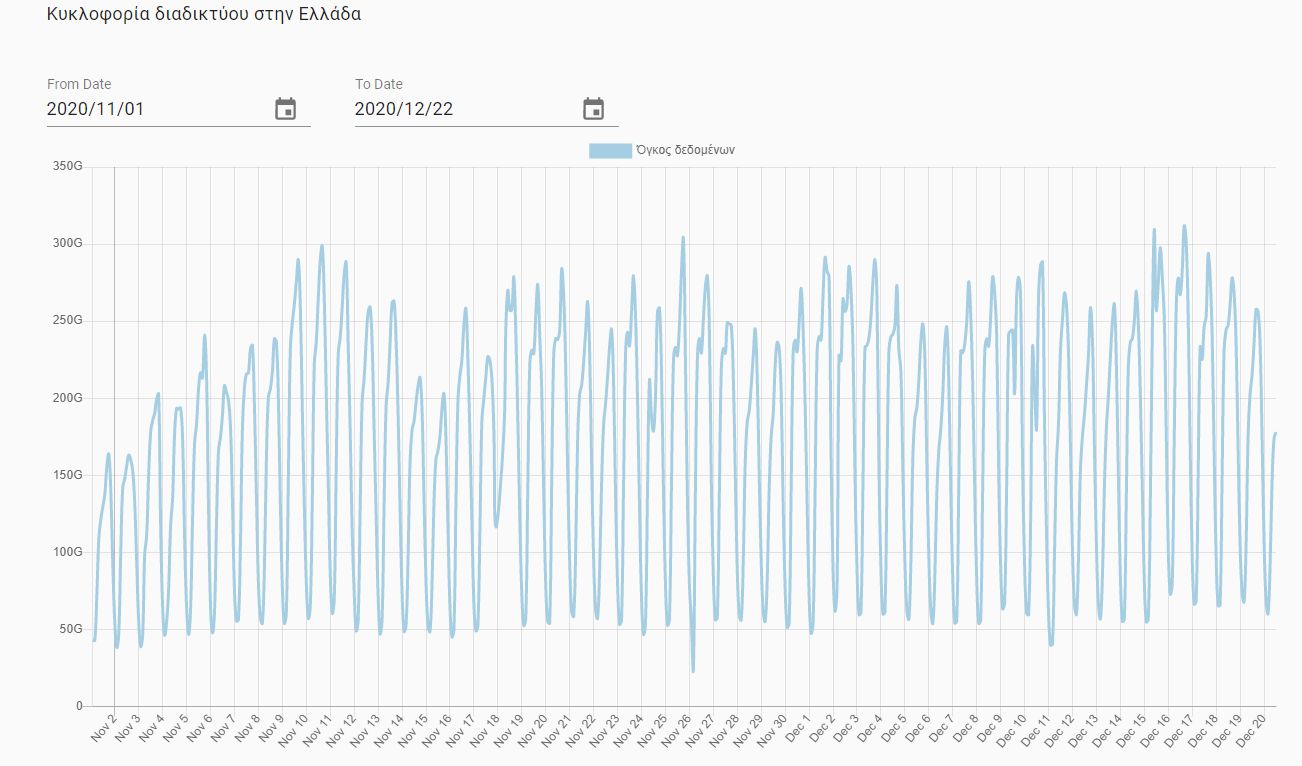Click the 100G y-axis label
Viewport: 1302px width, 766px height.
tap(66, 551)
